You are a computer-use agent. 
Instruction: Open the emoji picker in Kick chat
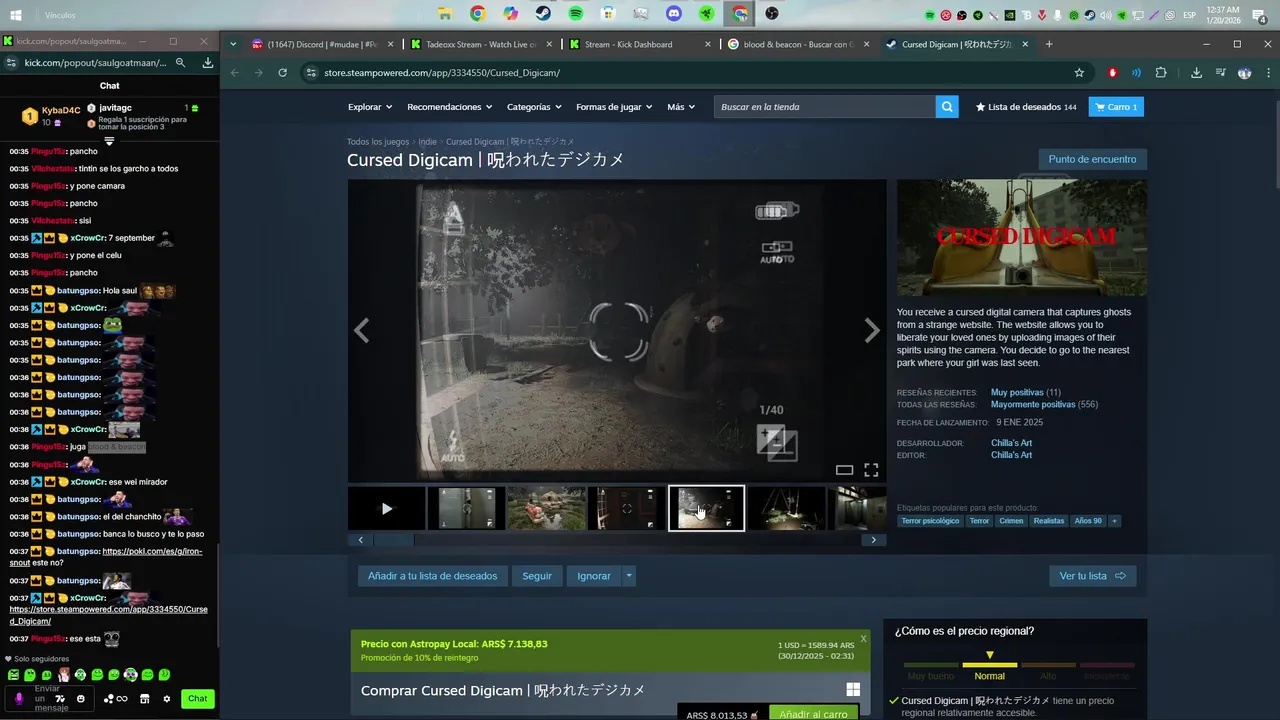(x=81, y=699)
